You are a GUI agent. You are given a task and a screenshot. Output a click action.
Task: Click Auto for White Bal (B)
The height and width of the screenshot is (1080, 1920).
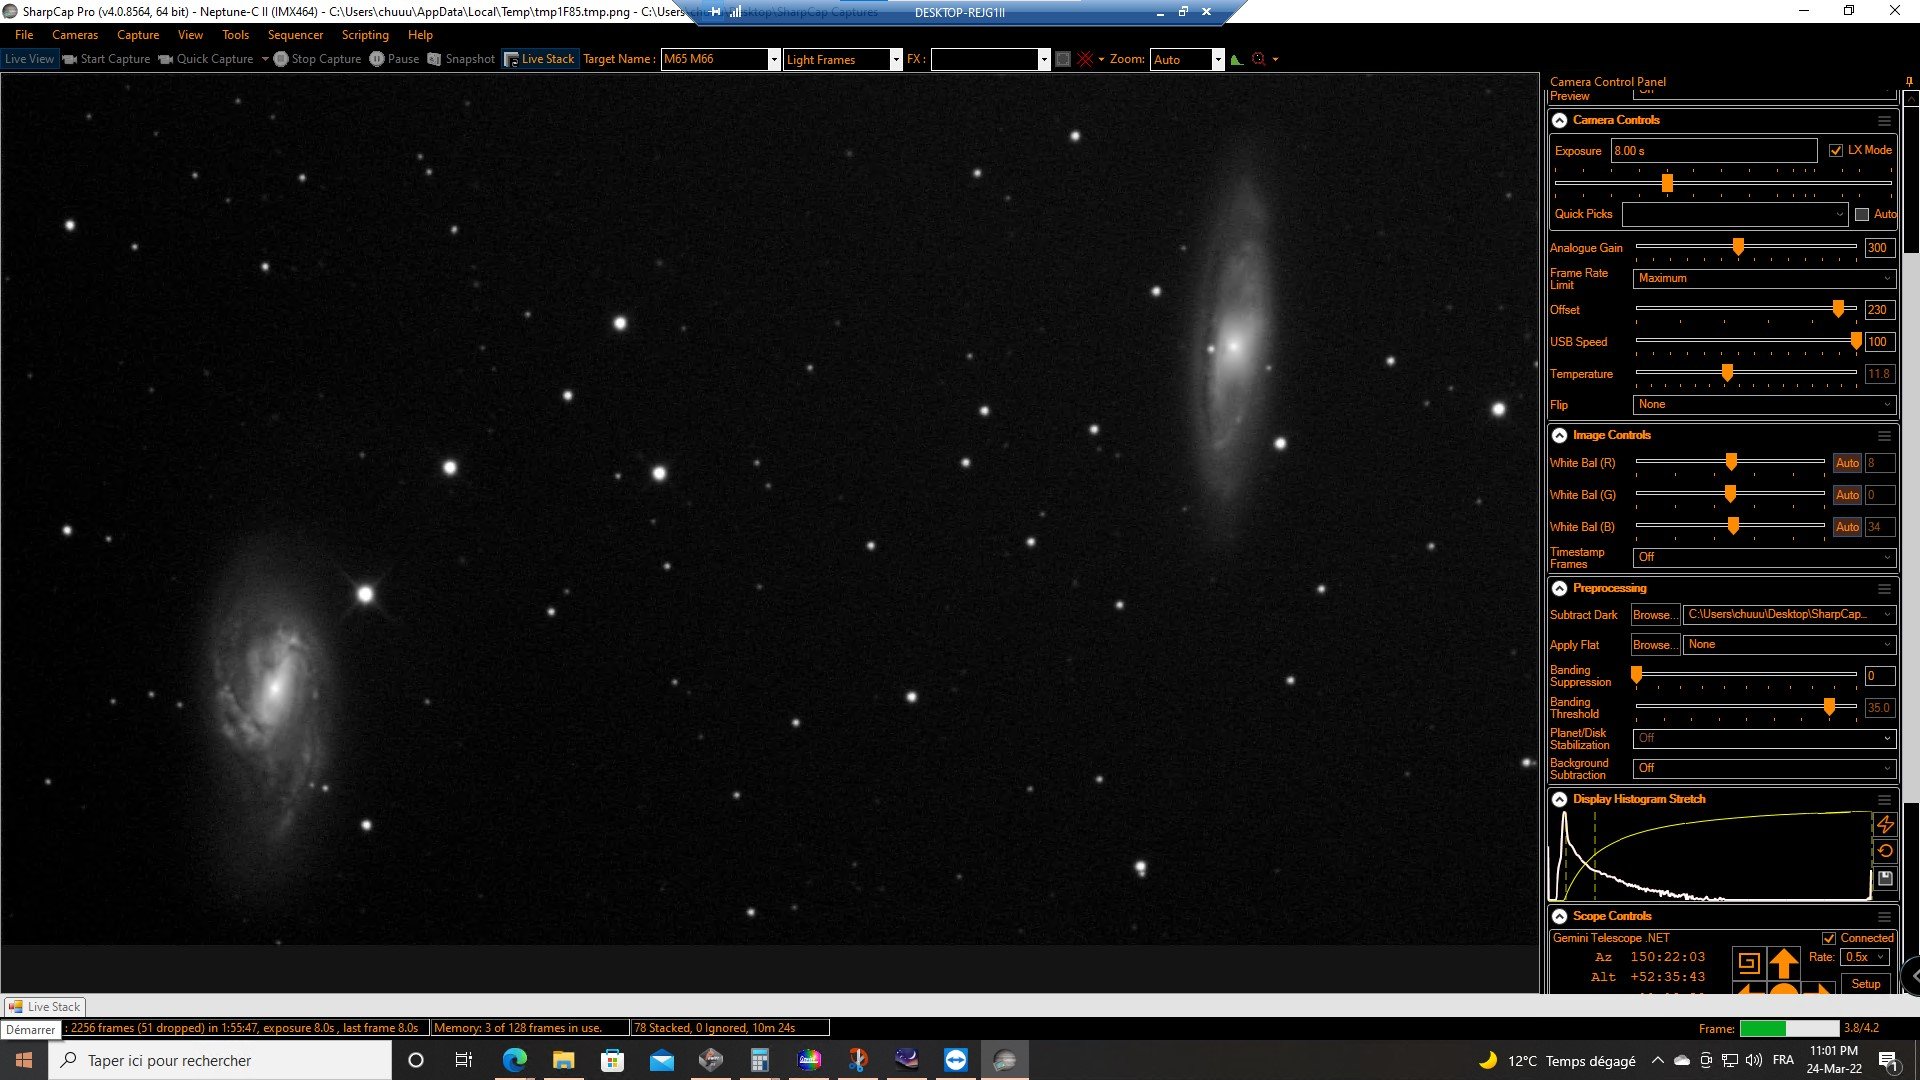click(x=1847, y=527)
